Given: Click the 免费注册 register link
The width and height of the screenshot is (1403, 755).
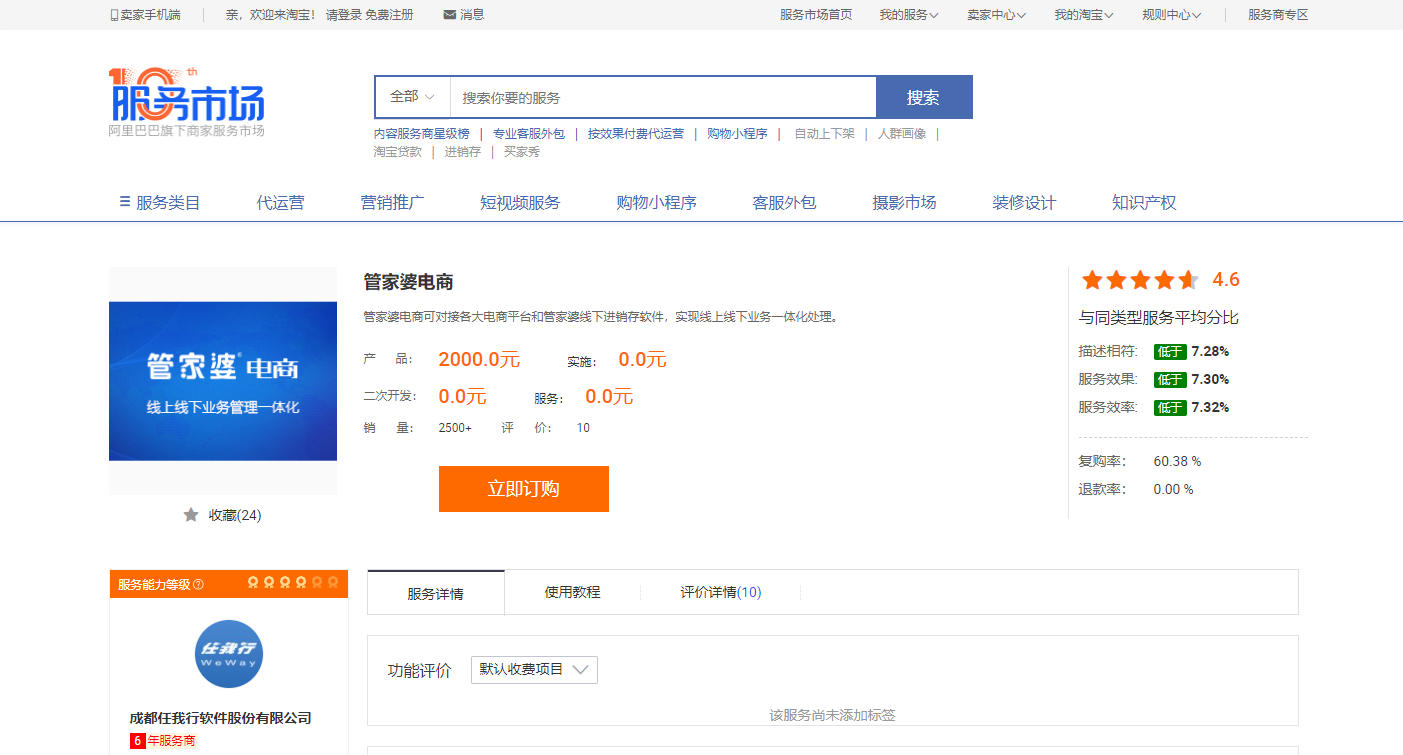Looking at the screenshot, I should [389, 15].
